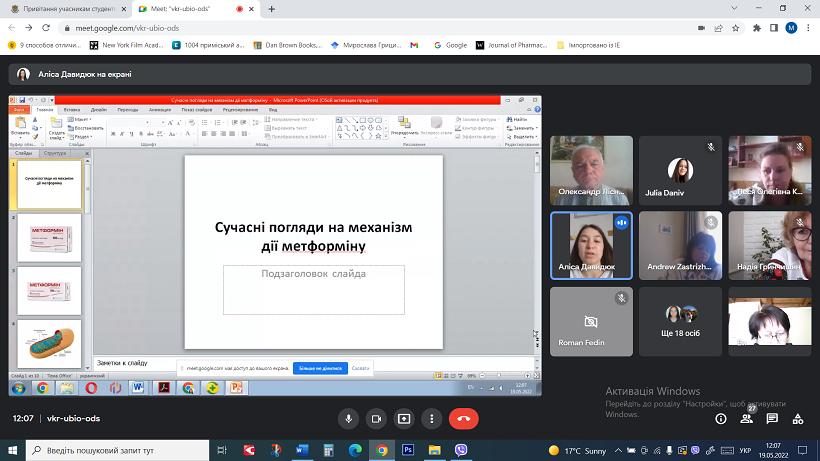This screenshot has height=461, width=820.
Task: Open Windows Start menu
Action: 13,450
